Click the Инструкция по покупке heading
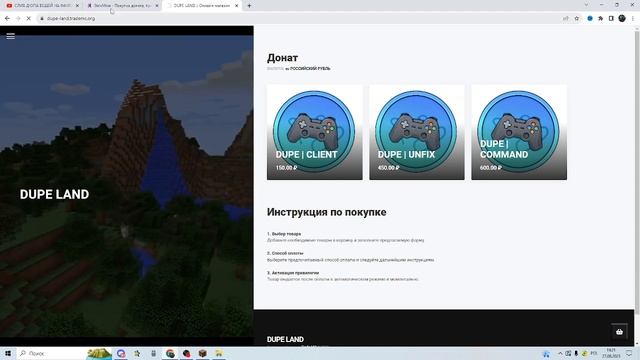The image size is (640, 360). pyautogui.click(x=327, y=212)
